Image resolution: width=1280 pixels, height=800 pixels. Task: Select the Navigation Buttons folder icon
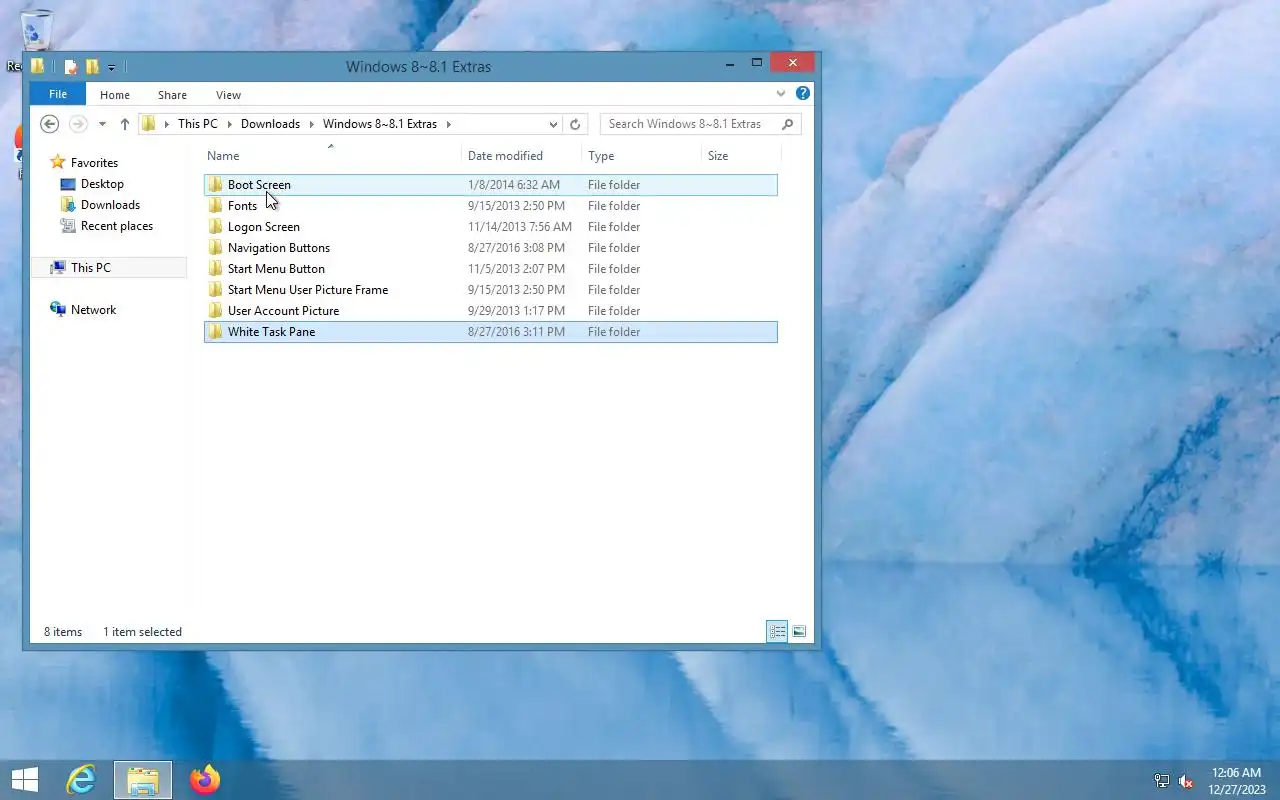(x=215, y=247)
